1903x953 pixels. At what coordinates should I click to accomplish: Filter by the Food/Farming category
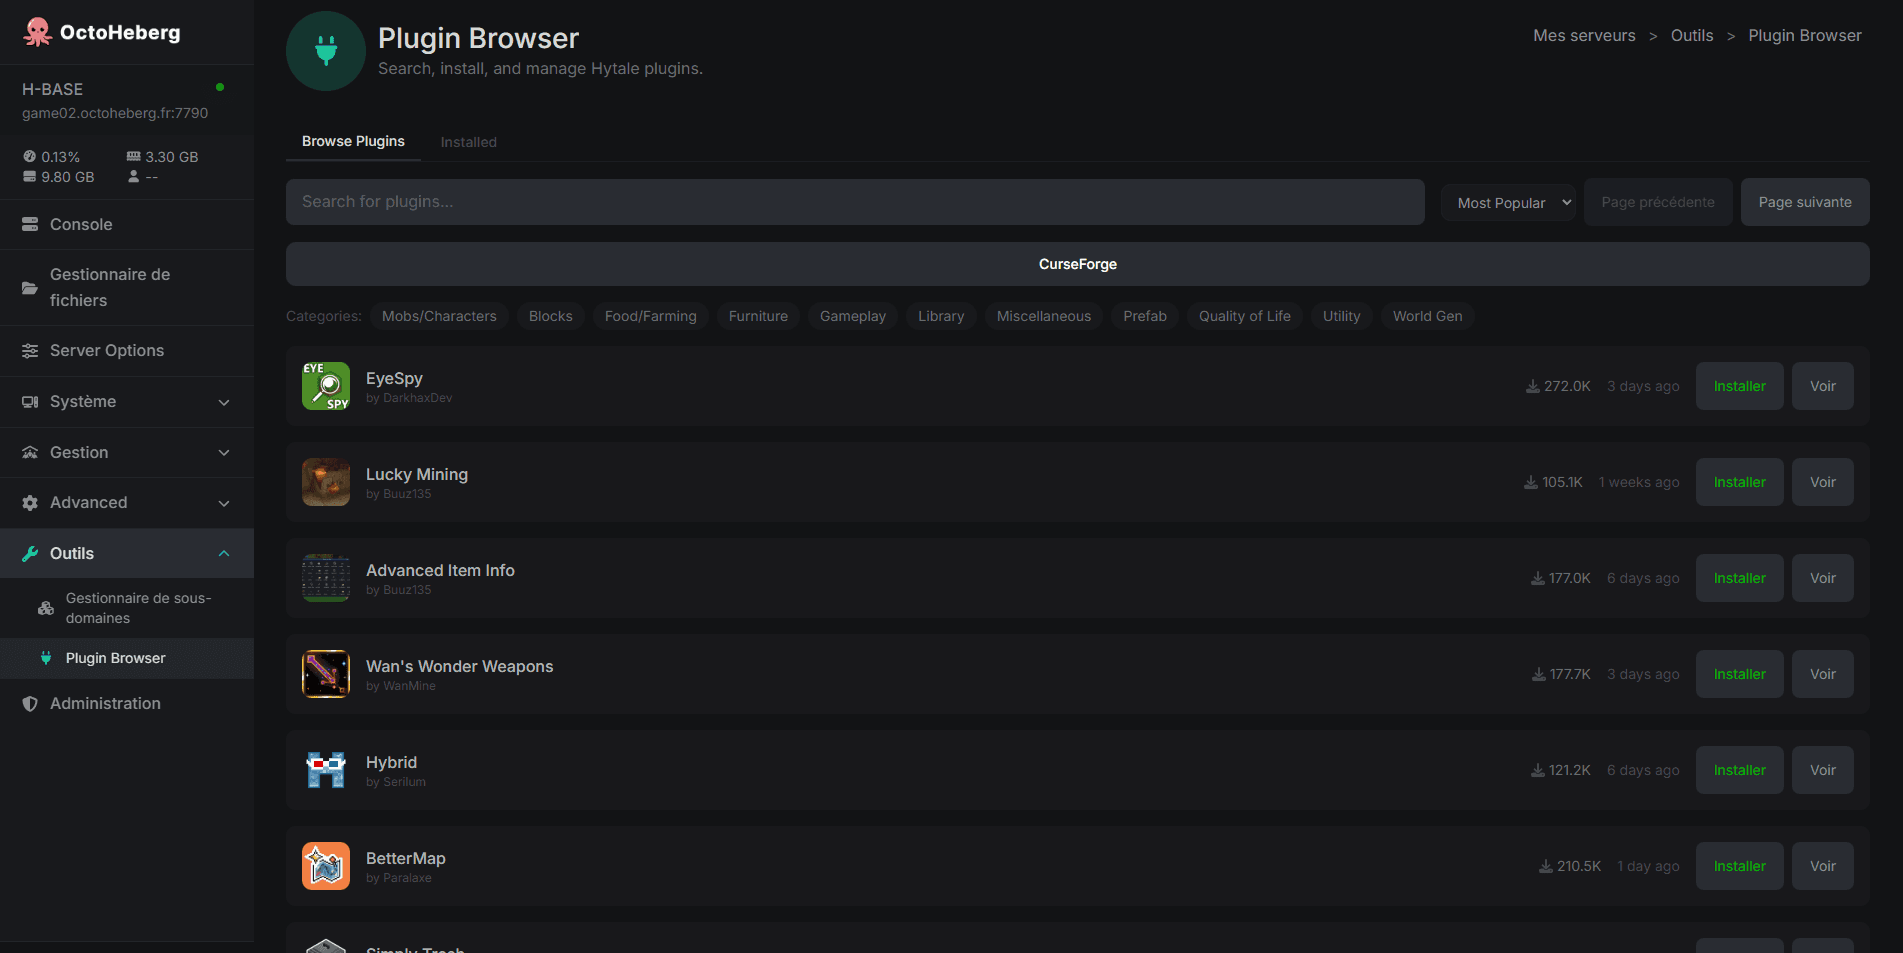(x=651, y=316)
